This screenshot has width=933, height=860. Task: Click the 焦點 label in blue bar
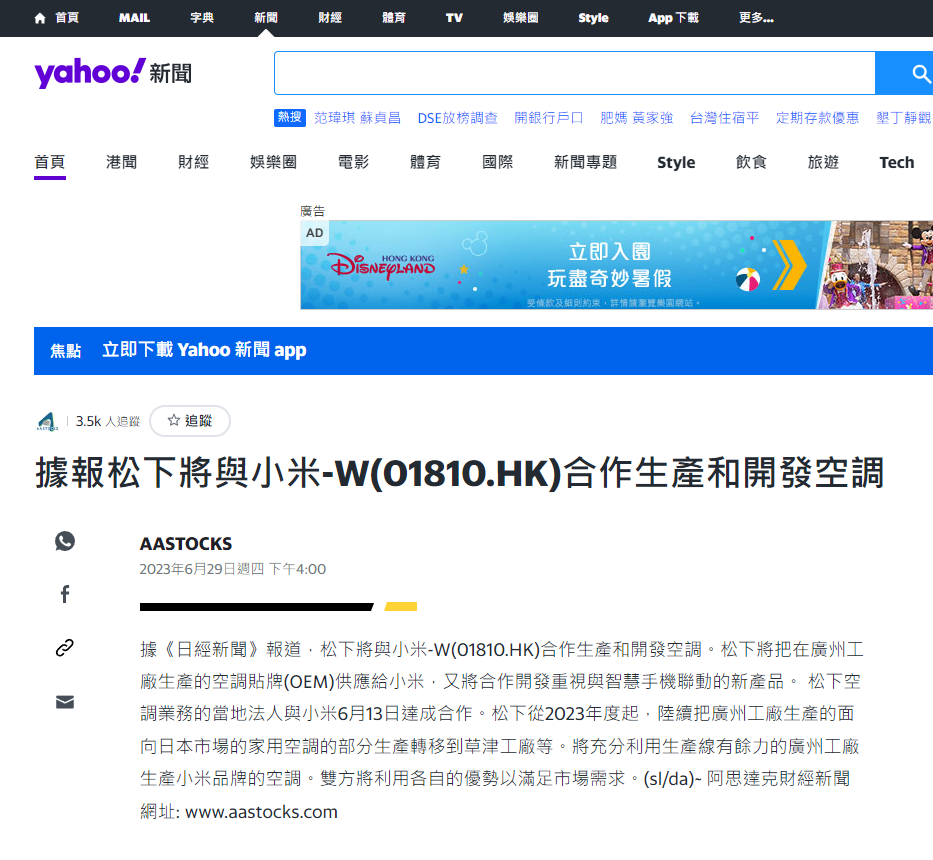point(65,351)
